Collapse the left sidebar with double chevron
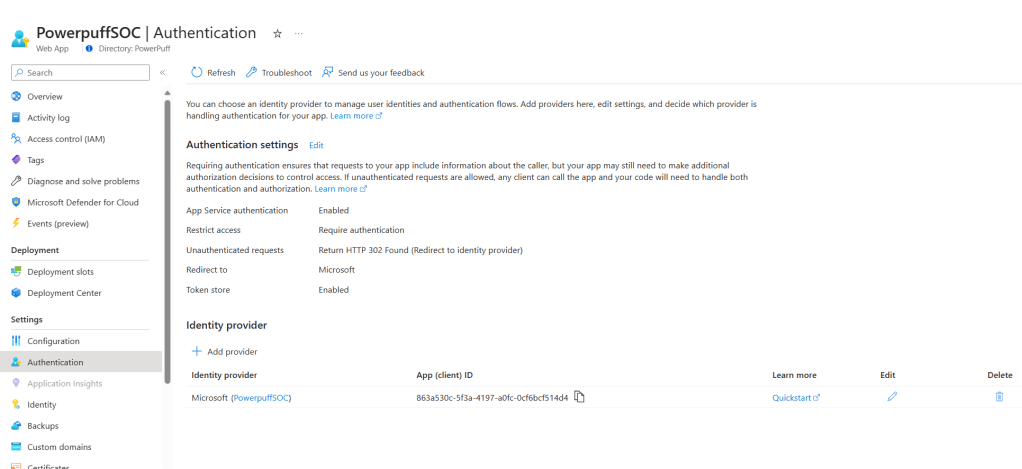This screenshot has height=469, width=1022. (x=162, y=72)
